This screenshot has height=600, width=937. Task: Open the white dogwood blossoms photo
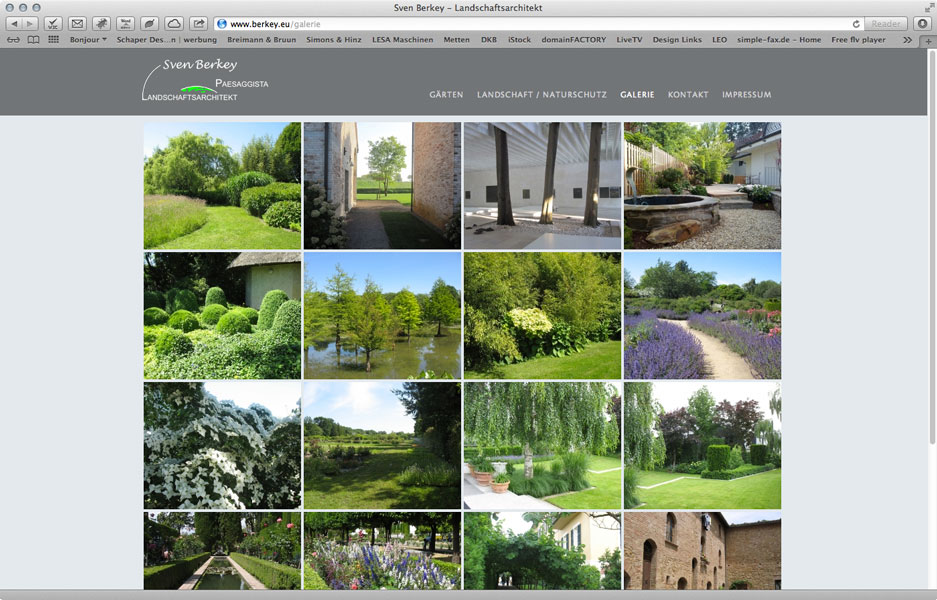coord(222,446)
